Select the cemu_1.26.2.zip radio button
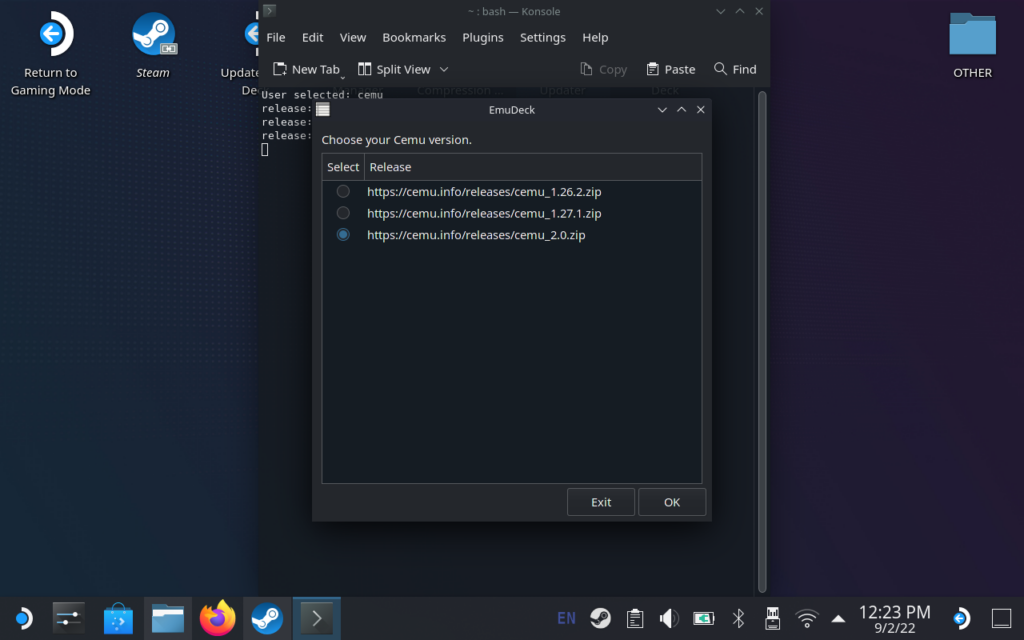Viewport: 1024px width, 640px height. click(x=343, y=191)
